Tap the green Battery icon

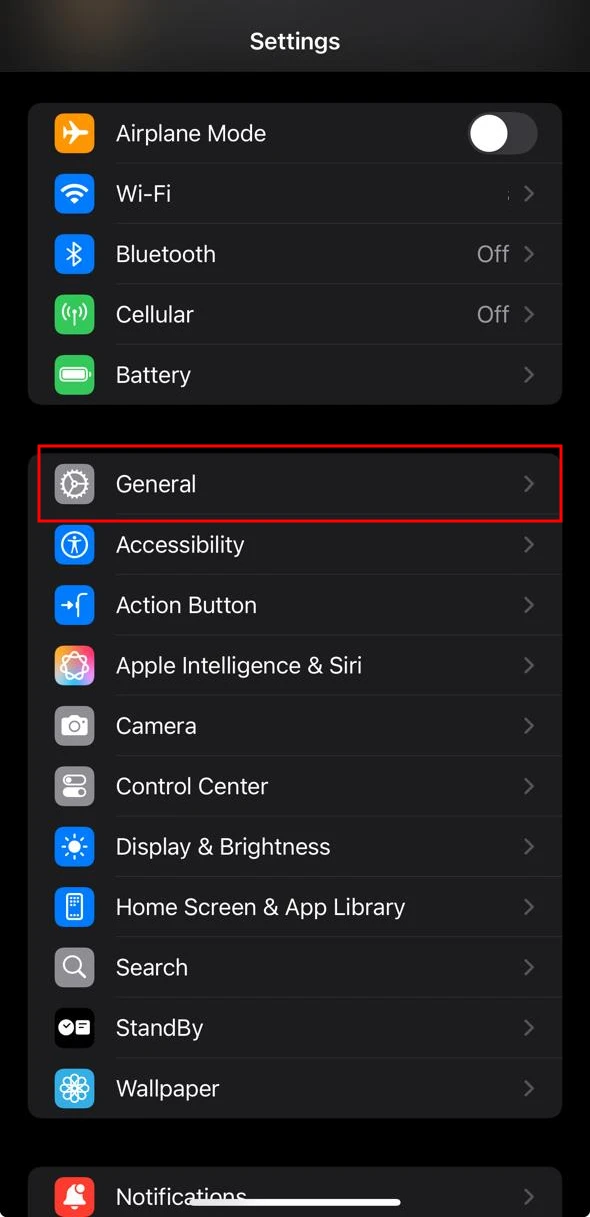[74, 375]
